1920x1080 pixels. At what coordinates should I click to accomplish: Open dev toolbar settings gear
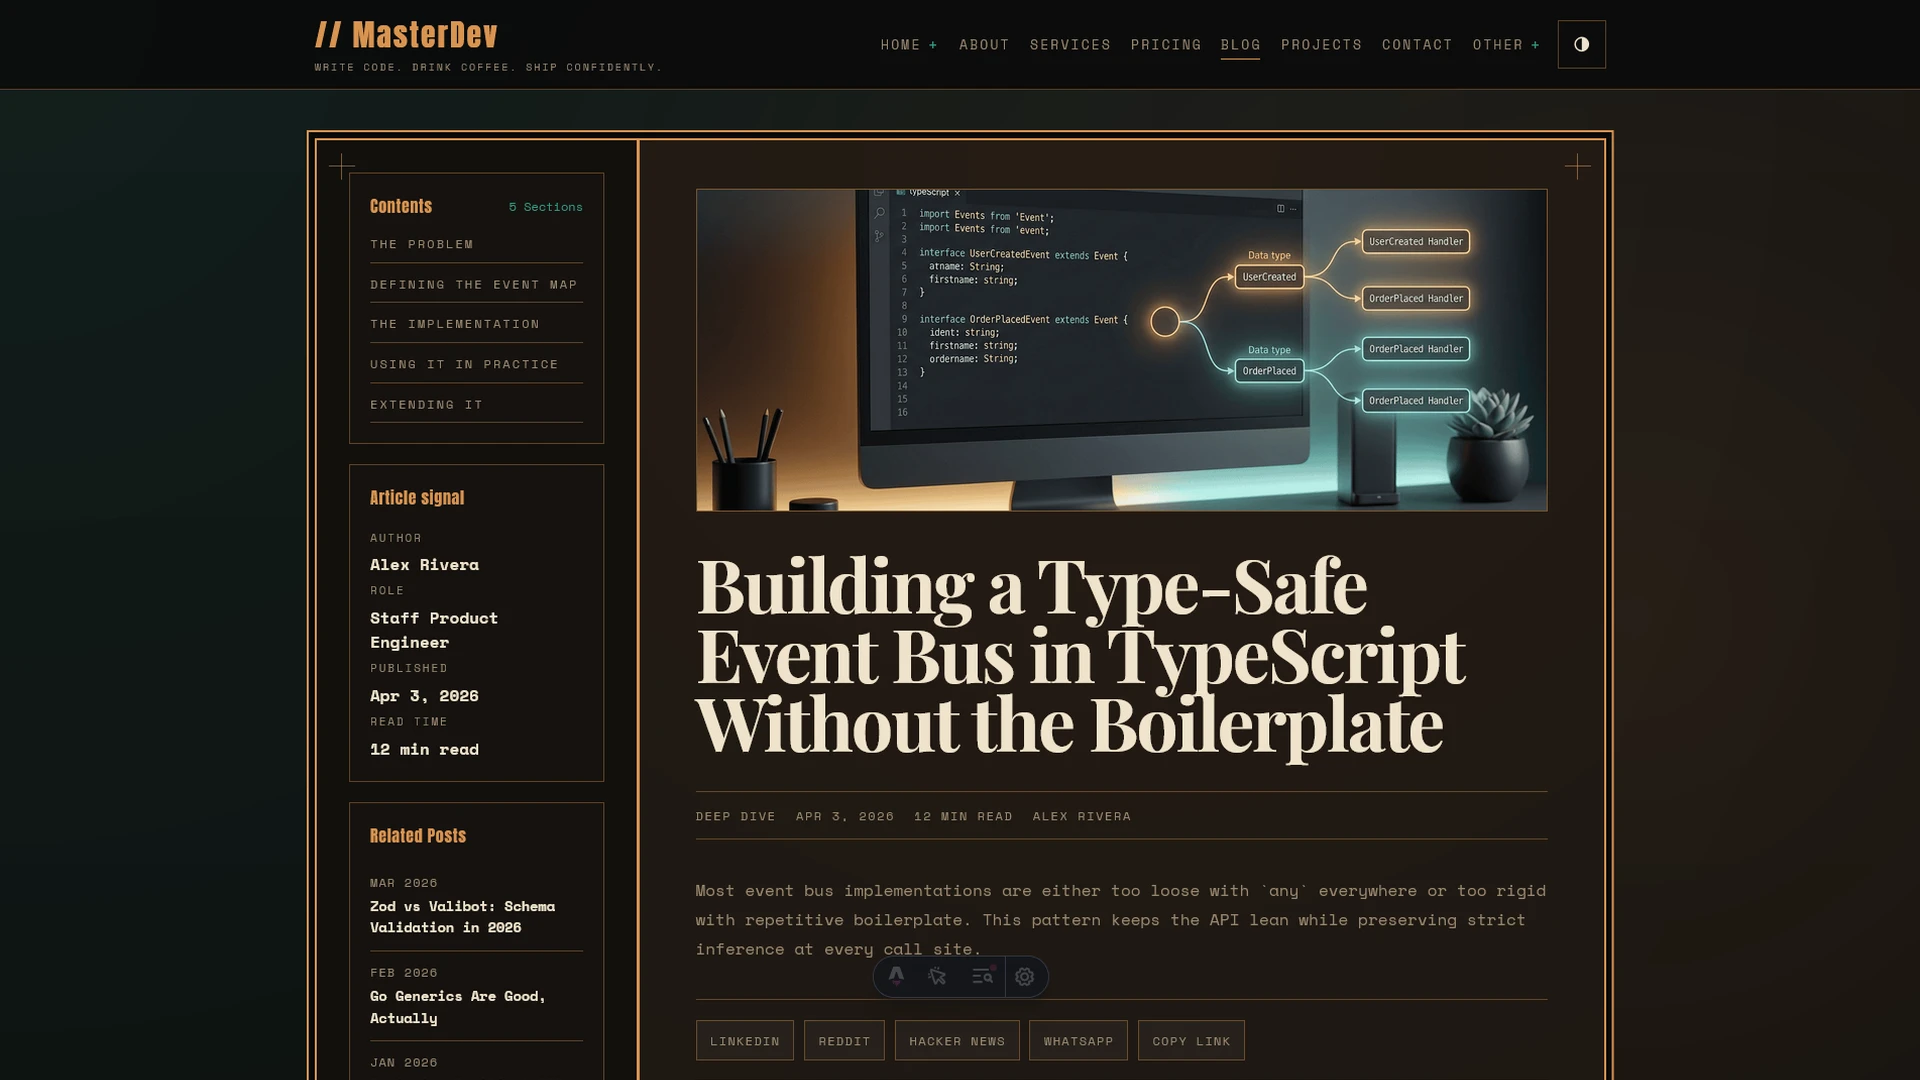[x=1025, y=976]
